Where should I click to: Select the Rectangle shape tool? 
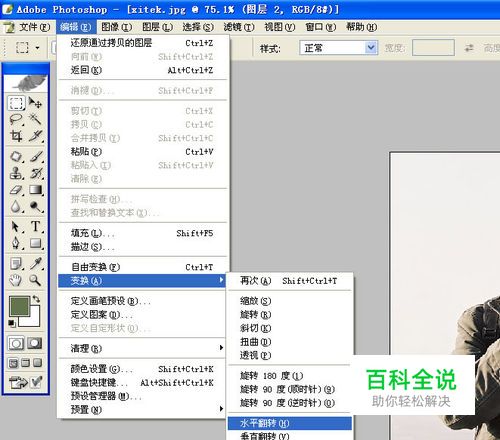[35, 243]
